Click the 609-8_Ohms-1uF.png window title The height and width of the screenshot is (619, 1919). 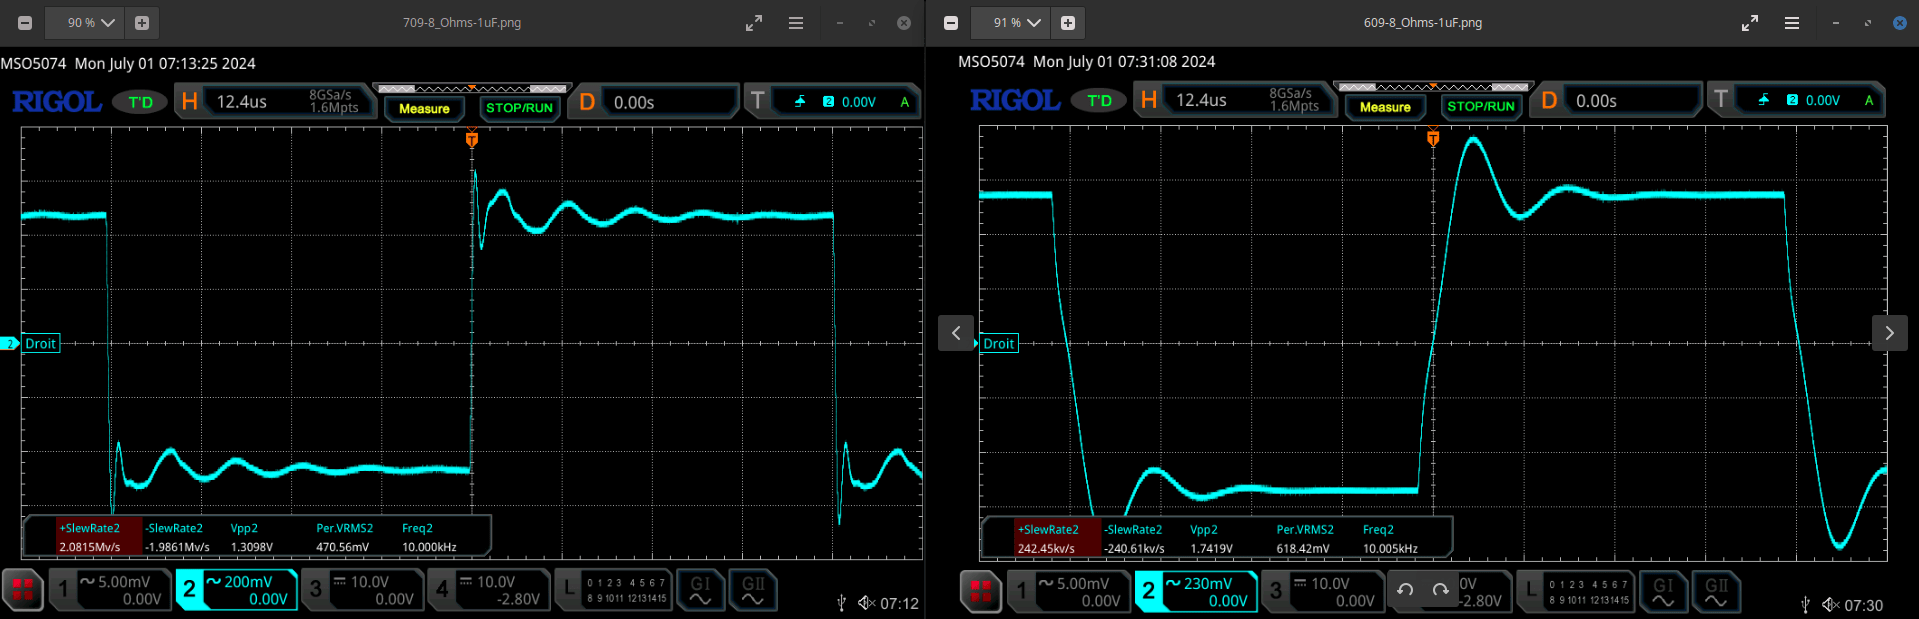coord(1423,23)
